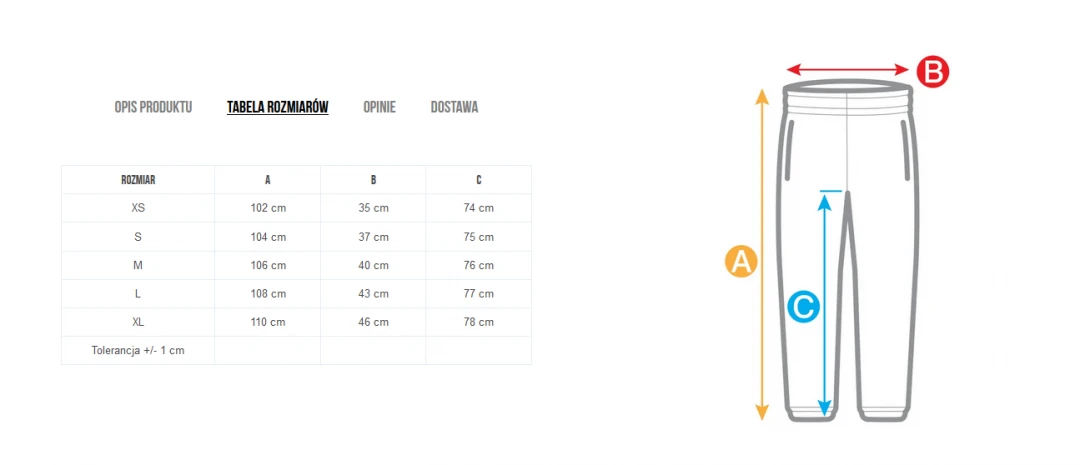
Task: Open the Opis Produktu tab
Action: pyautogui.click(x=153, y=107)
